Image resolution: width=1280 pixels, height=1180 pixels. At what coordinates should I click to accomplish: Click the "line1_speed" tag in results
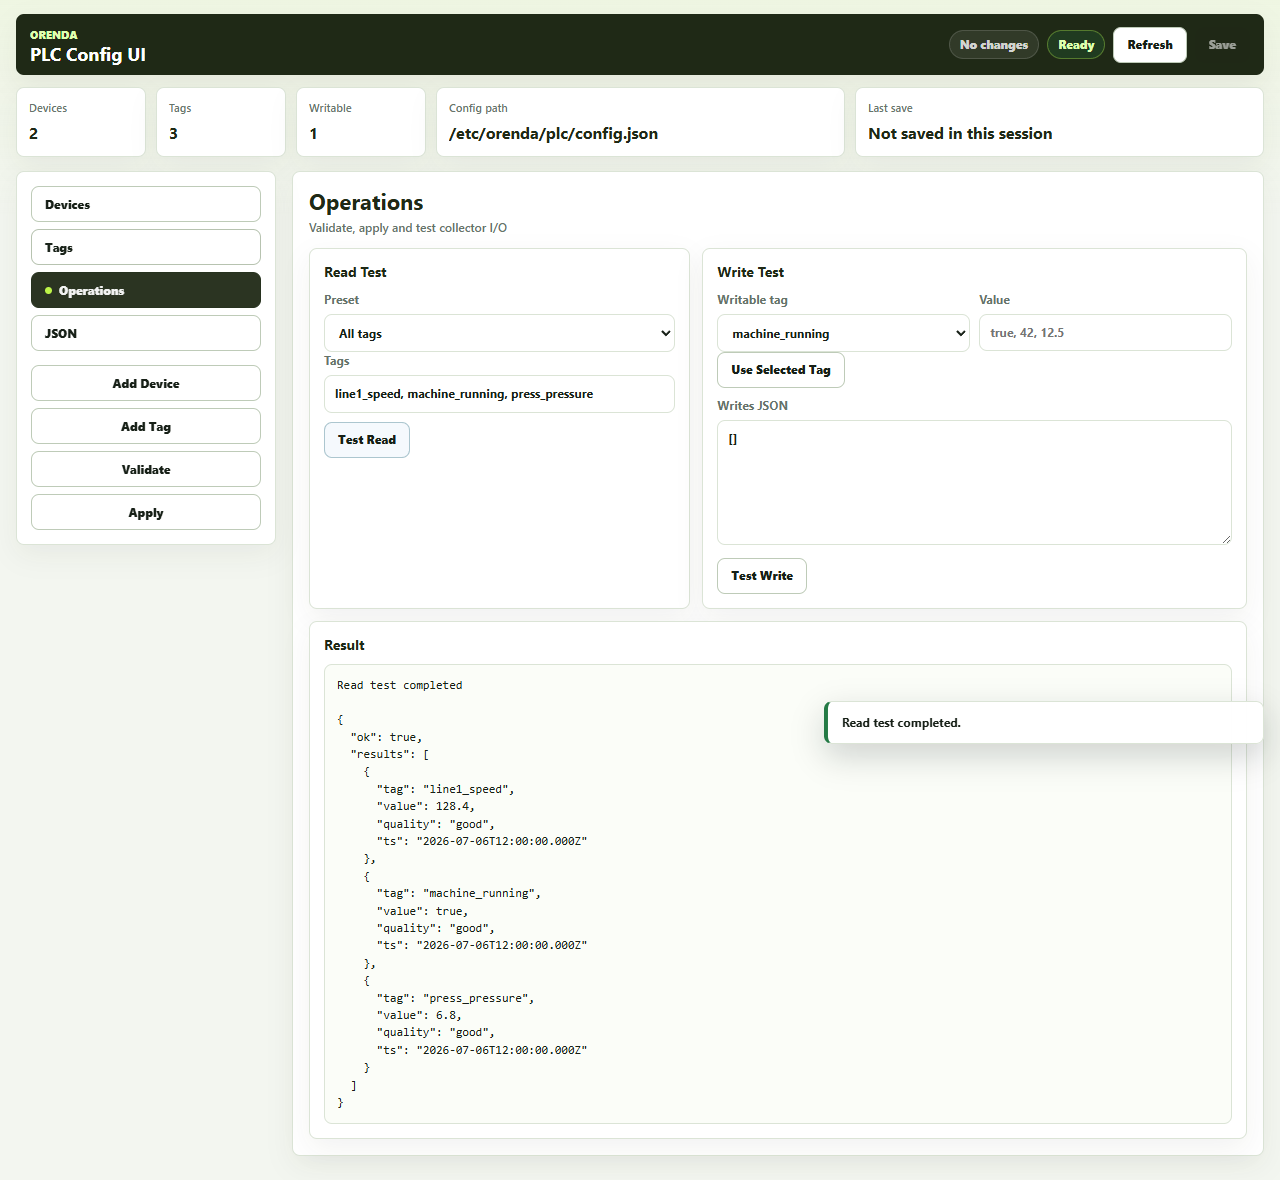[445, 790]
